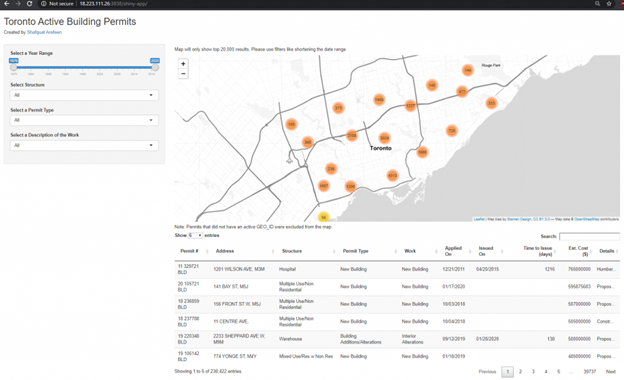
Task: Click the yellow map cluster marker
Action: click(x=324, y=217)
